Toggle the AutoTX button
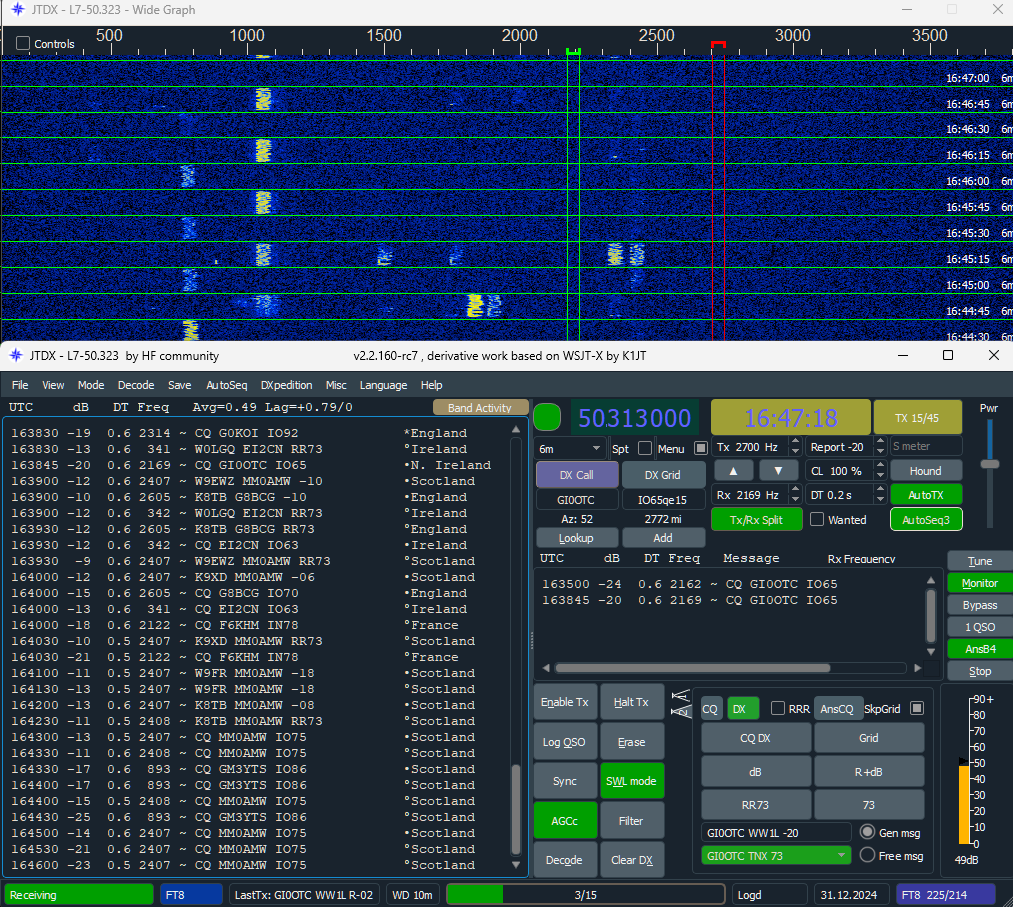 (926, 495)
